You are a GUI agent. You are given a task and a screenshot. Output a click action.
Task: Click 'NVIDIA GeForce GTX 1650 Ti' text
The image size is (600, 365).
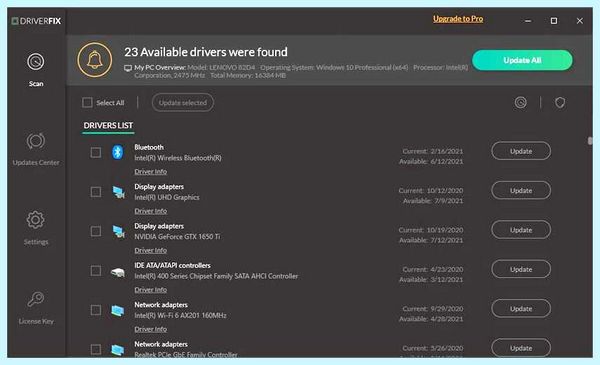coord(177,237)
